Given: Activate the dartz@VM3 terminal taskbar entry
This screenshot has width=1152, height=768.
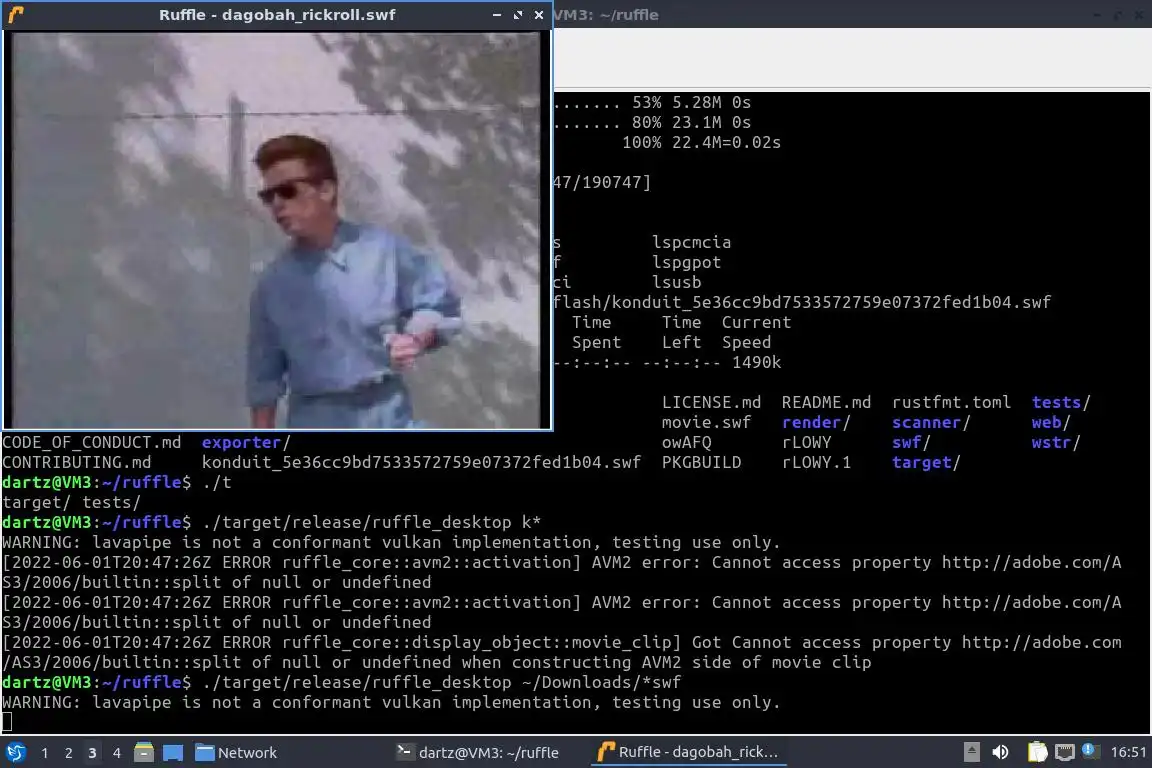Looking at the screenshot, I should (x=478, y=753).
